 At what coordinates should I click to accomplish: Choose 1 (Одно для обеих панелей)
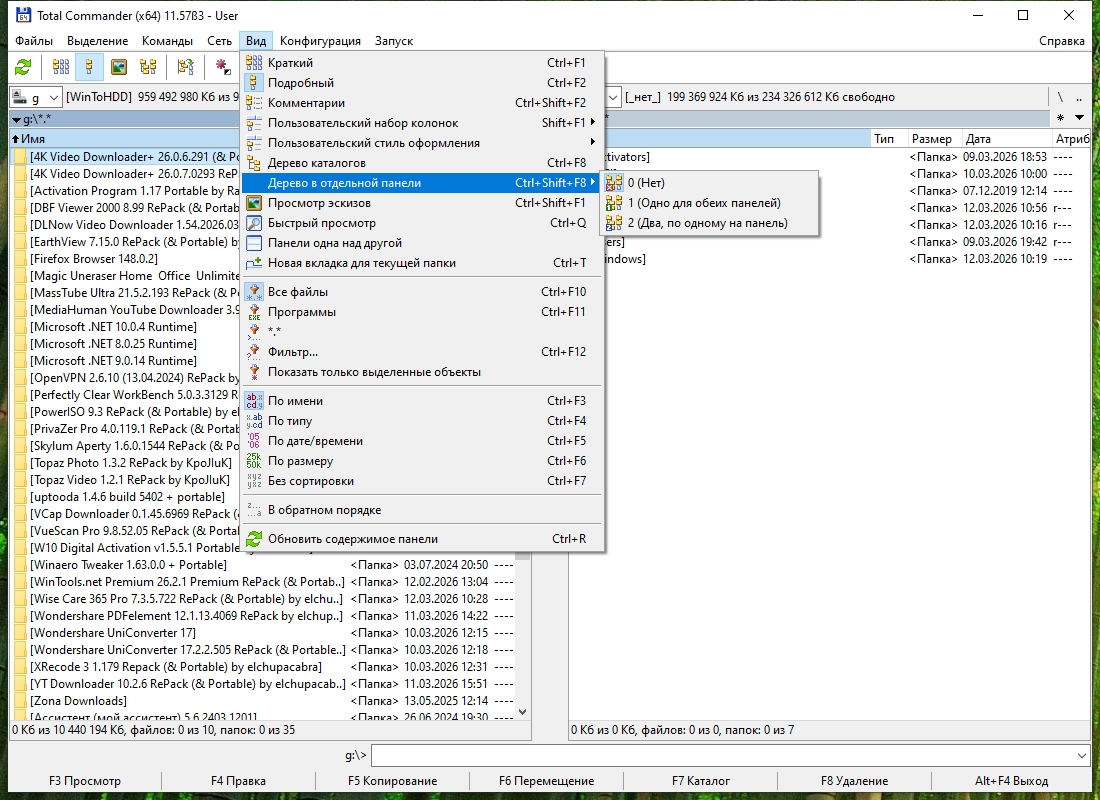pyautogui.click(x=709, y=203)
